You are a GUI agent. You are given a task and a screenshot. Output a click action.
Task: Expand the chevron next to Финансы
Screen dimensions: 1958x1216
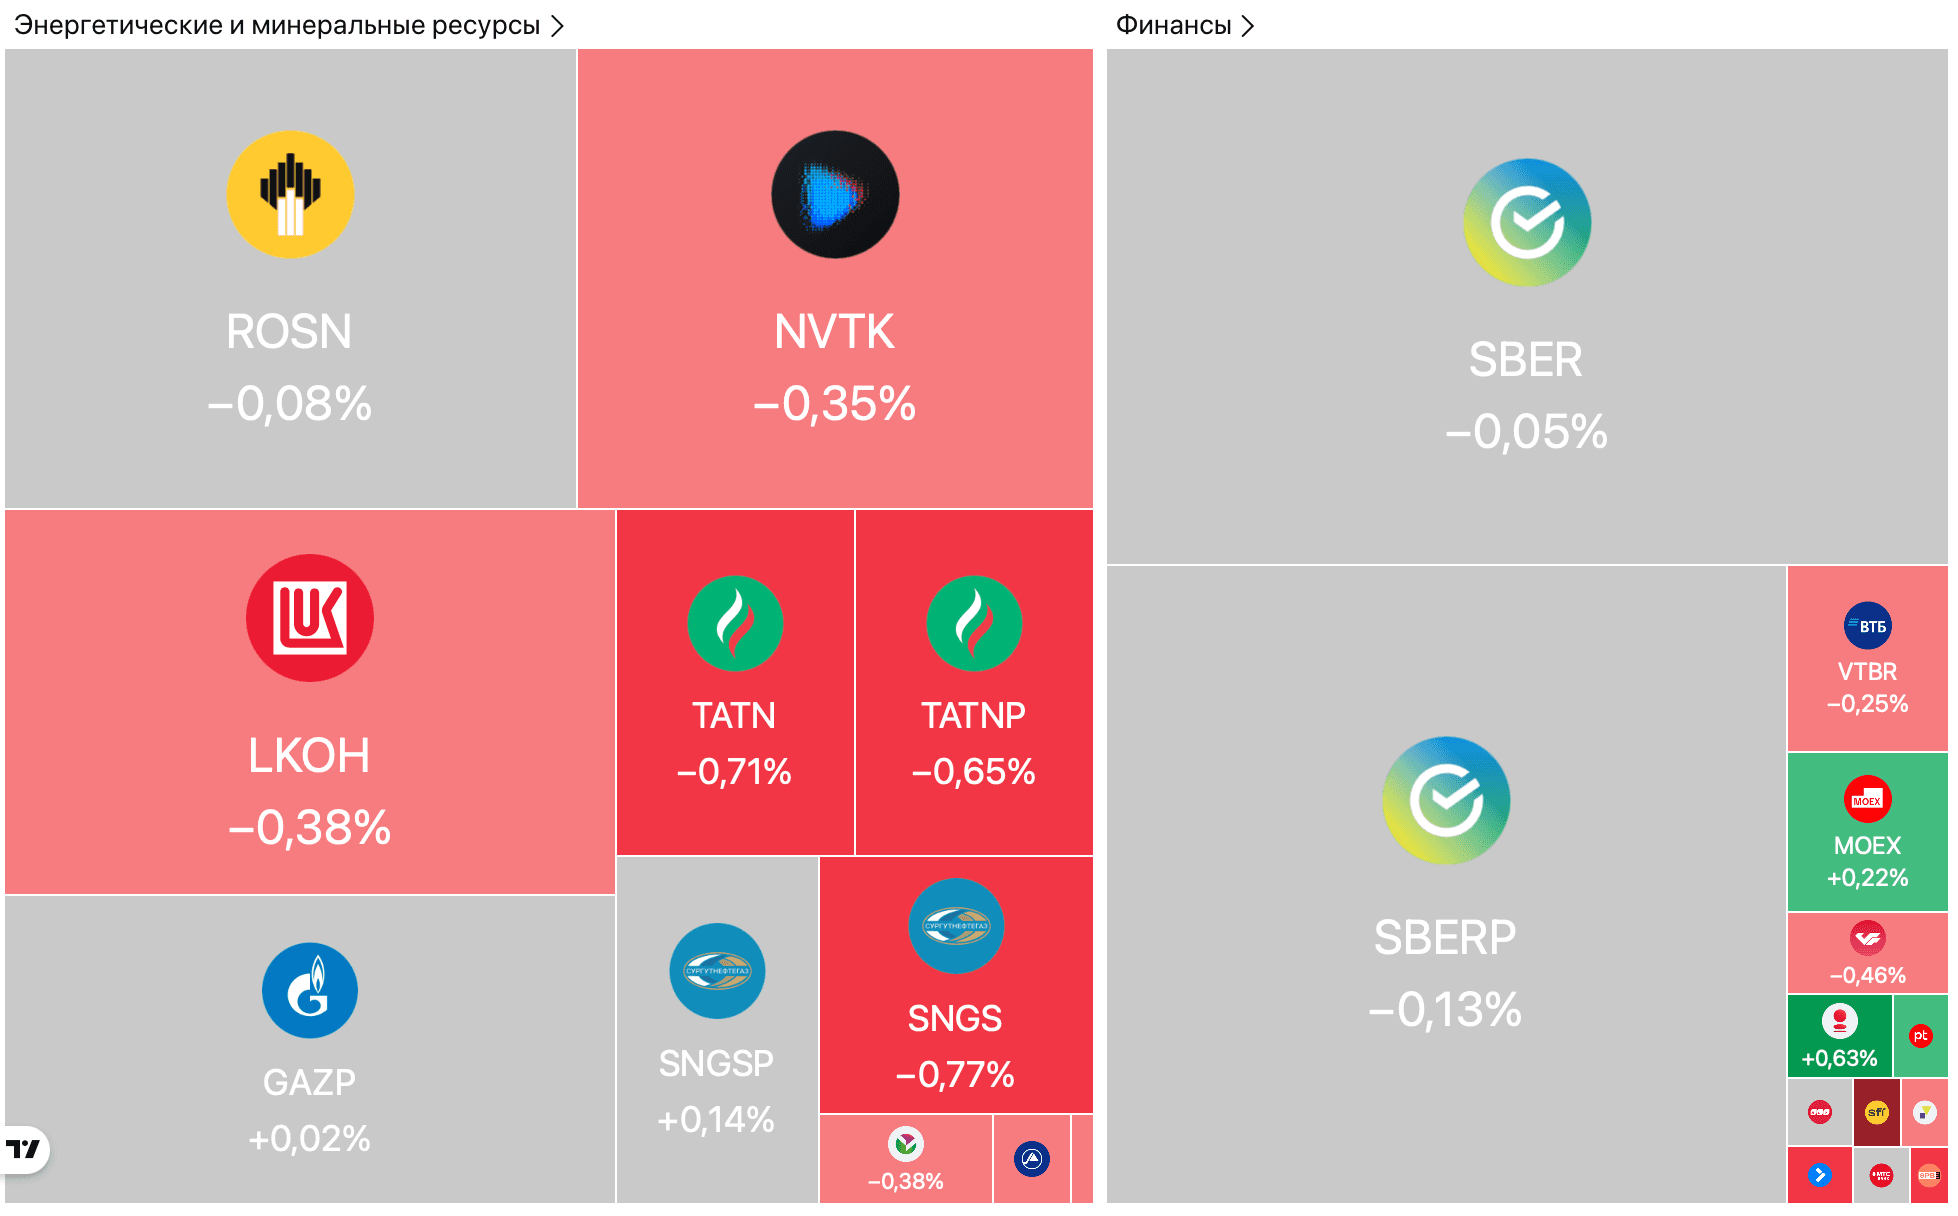pos(1248,25)
